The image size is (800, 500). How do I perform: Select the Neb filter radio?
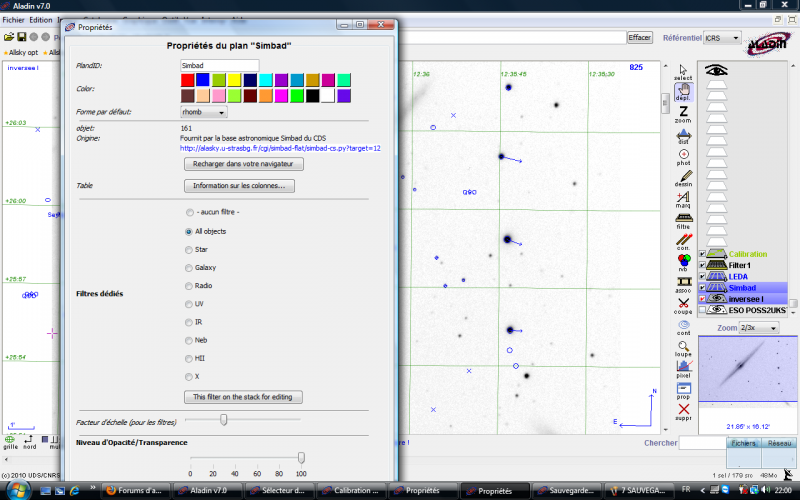tap(189, 340)
